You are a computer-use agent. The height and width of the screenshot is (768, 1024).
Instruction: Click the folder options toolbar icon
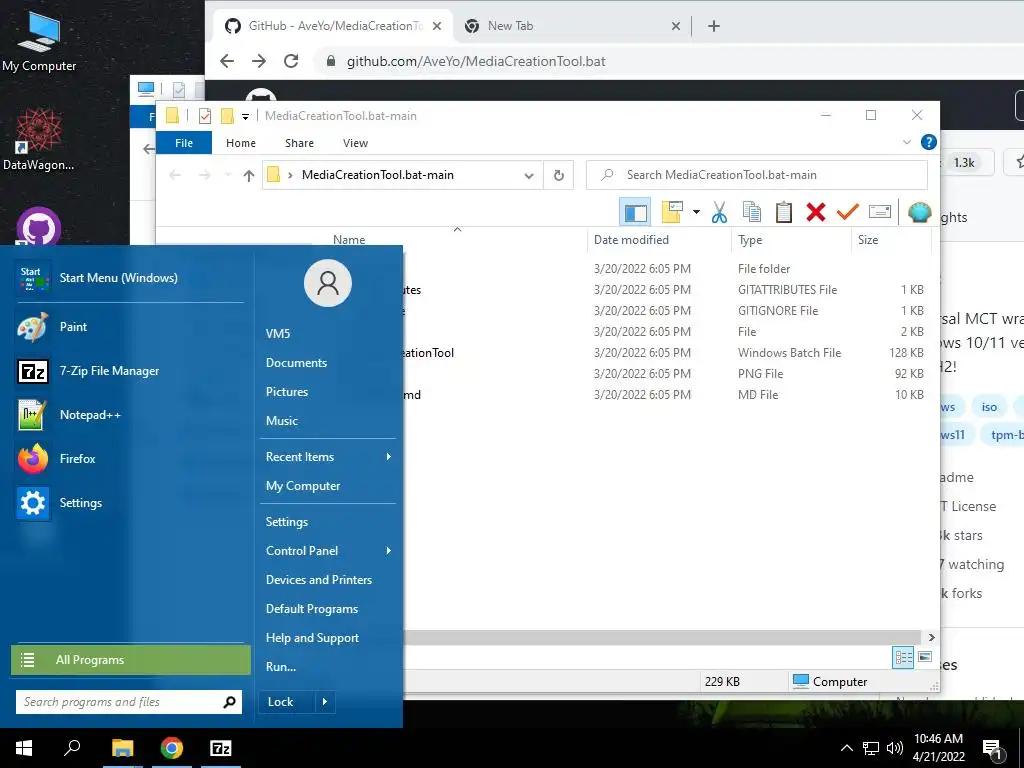click(x=672, y=212)
